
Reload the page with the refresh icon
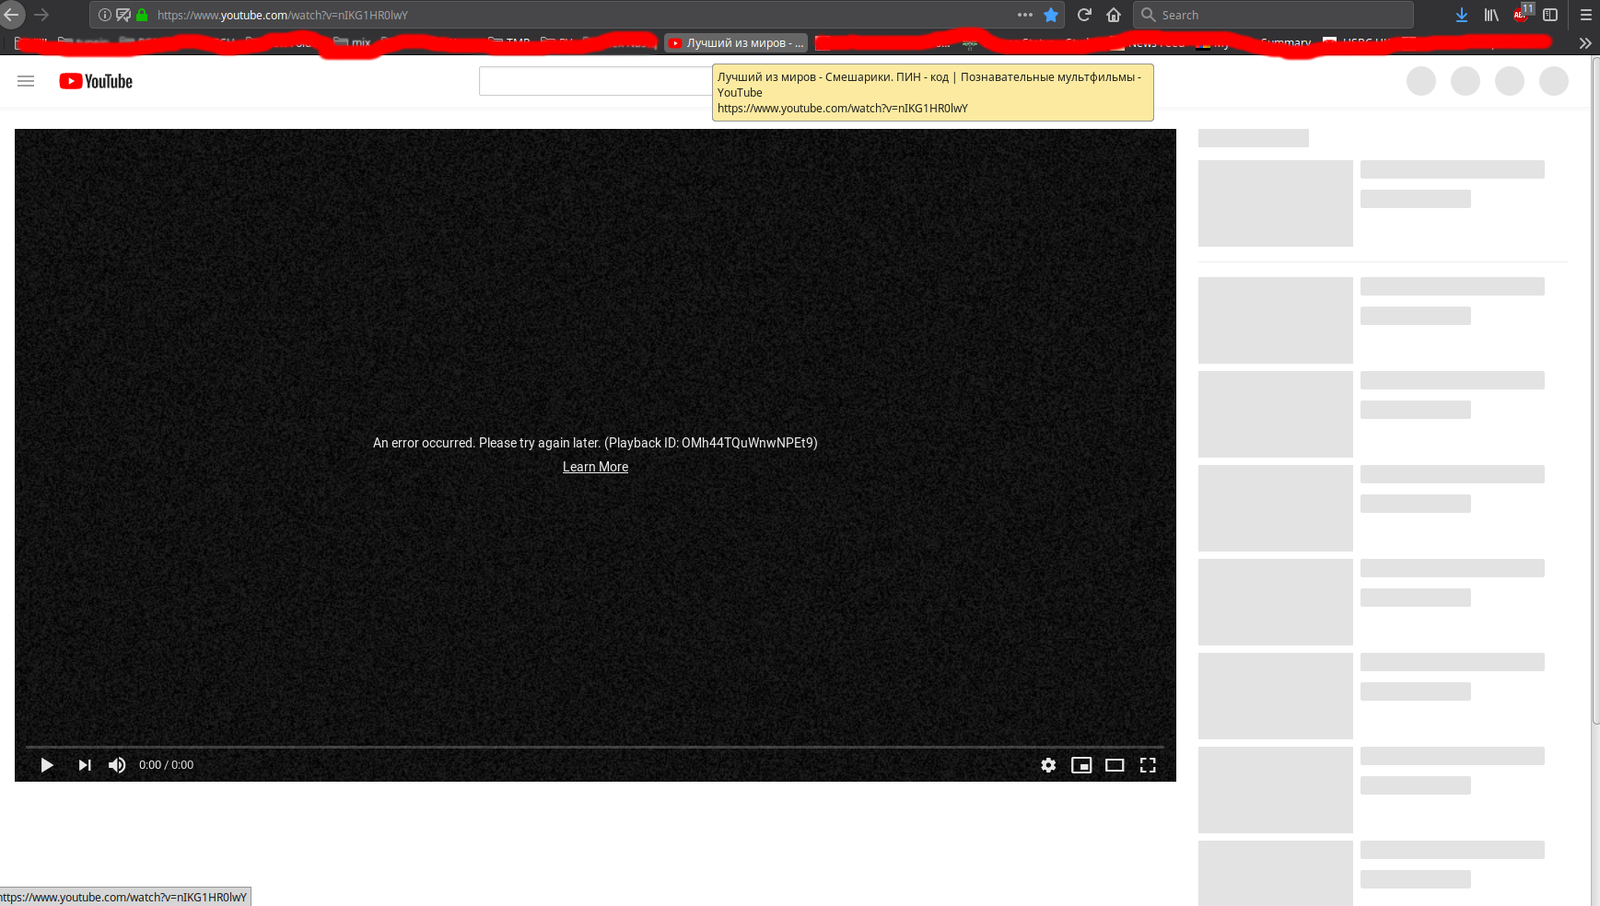click(x=1084, y=15)
